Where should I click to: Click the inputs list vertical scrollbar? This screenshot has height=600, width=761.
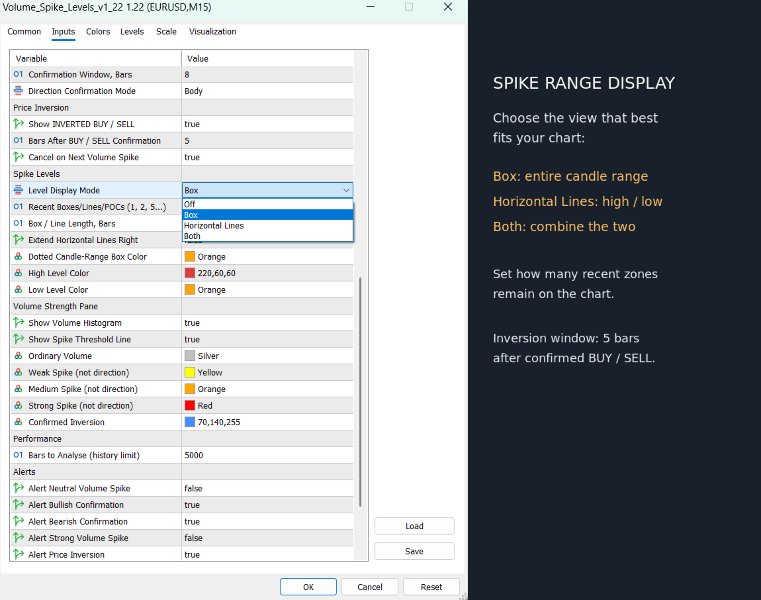[x=360, y=391]
